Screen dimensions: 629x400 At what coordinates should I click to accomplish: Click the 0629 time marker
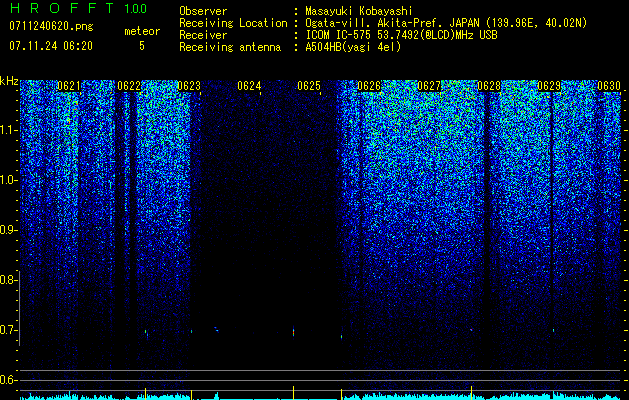tap(549, 86)
